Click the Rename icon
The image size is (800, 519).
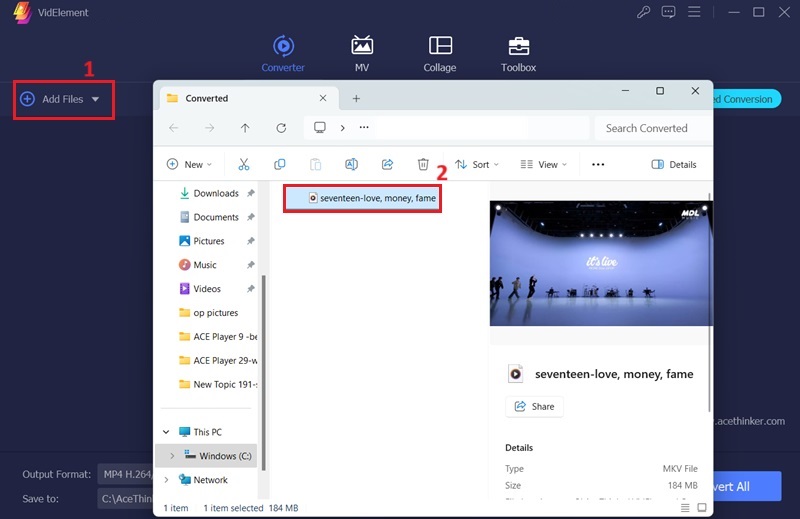352,164
